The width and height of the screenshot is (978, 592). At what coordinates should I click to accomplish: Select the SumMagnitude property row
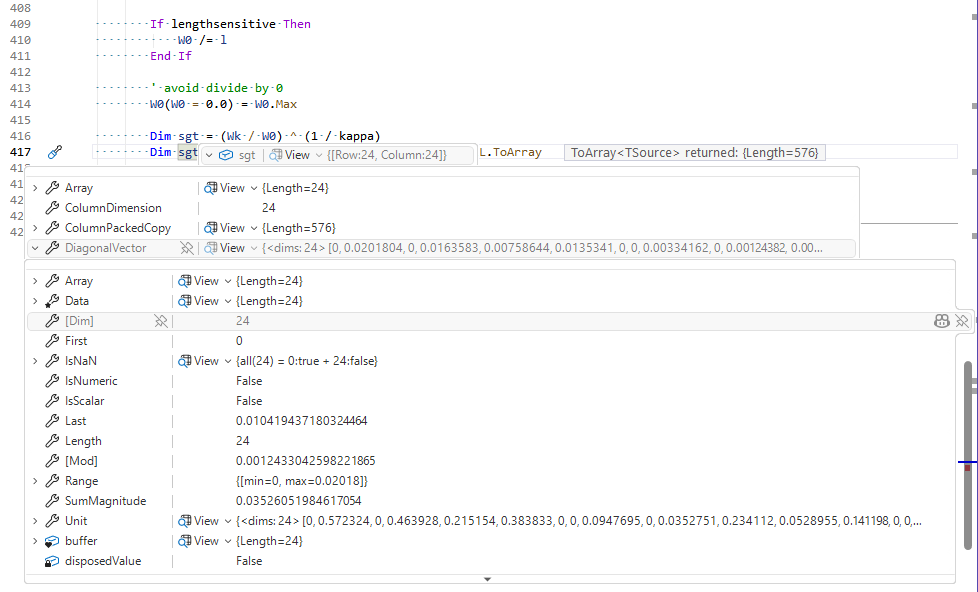[105, 501]
